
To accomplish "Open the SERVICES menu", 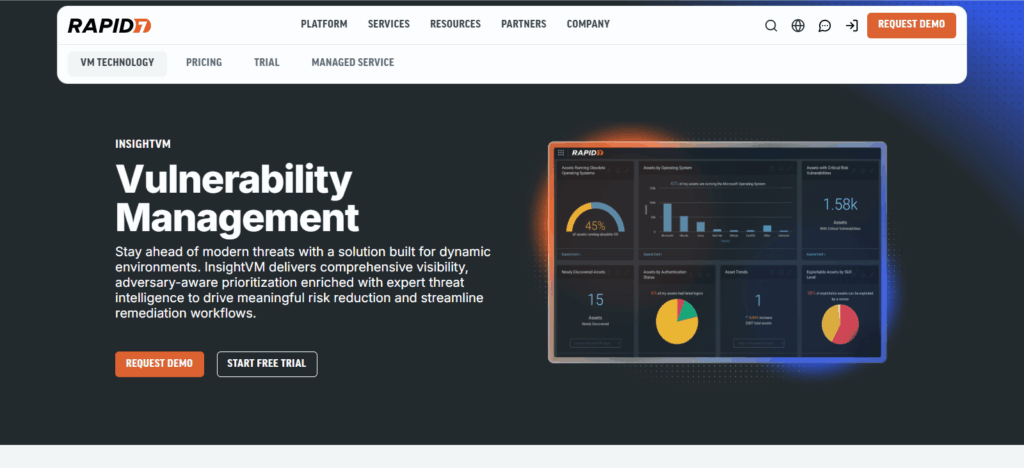I will point(389,24).
